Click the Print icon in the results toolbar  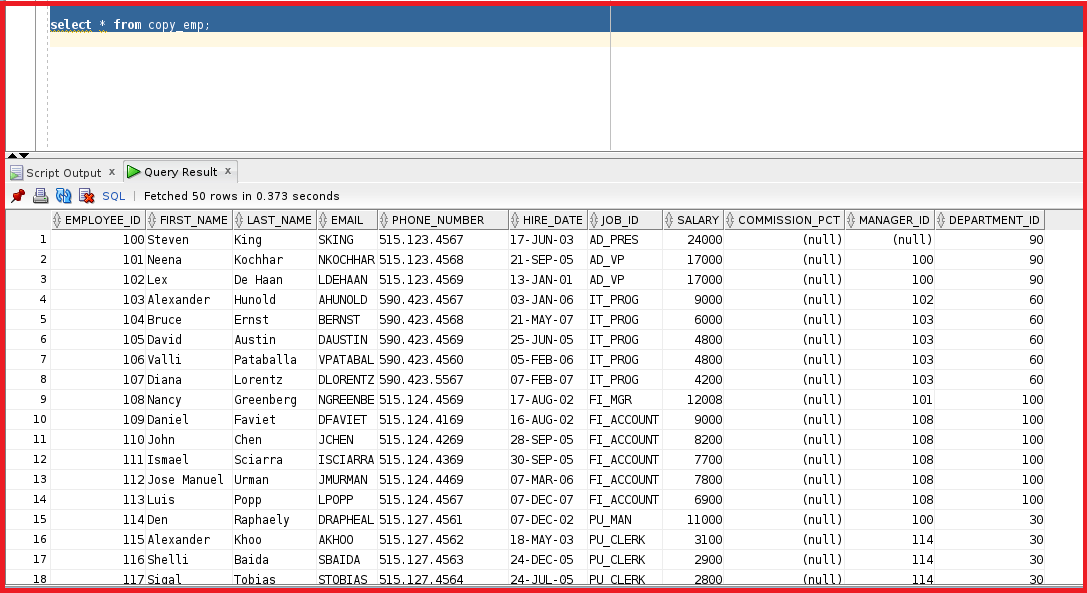coord(40,196)
